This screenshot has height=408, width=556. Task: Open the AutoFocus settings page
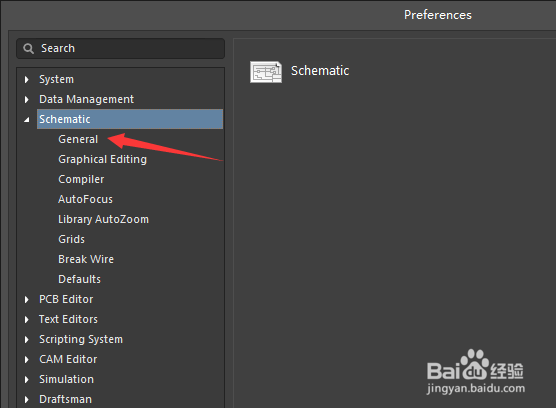(85, 199)
